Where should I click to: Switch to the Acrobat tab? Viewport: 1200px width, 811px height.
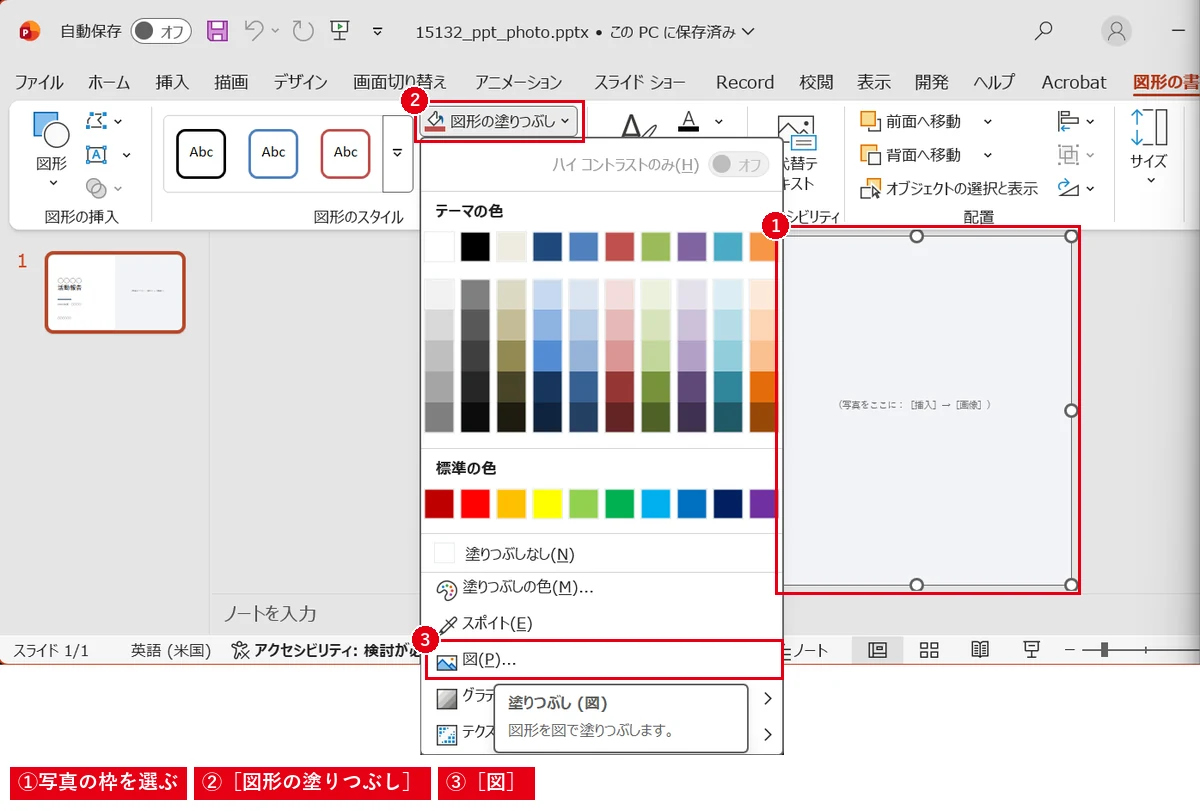(1074, 82)
